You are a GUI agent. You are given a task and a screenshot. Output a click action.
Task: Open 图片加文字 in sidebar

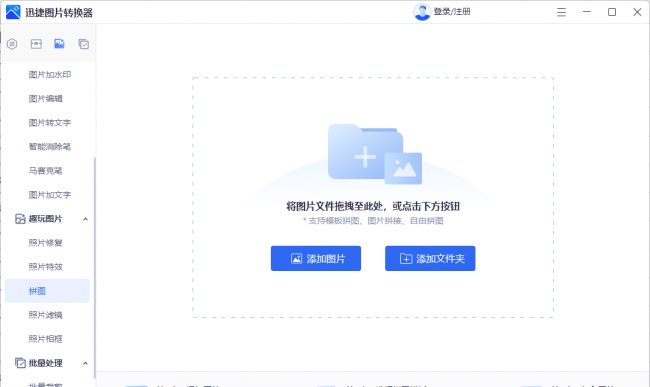[50, 195]
